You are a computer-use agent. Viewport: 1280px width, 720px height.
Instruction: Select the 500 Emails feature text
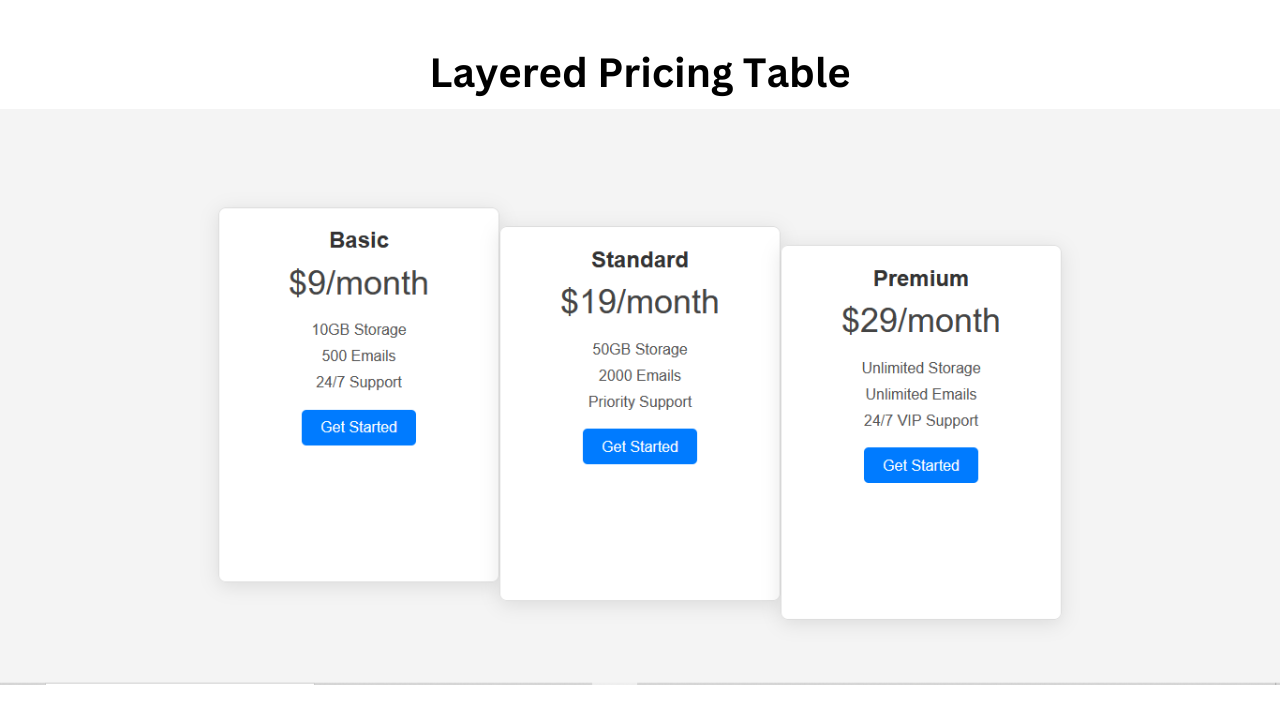point(358,356)
